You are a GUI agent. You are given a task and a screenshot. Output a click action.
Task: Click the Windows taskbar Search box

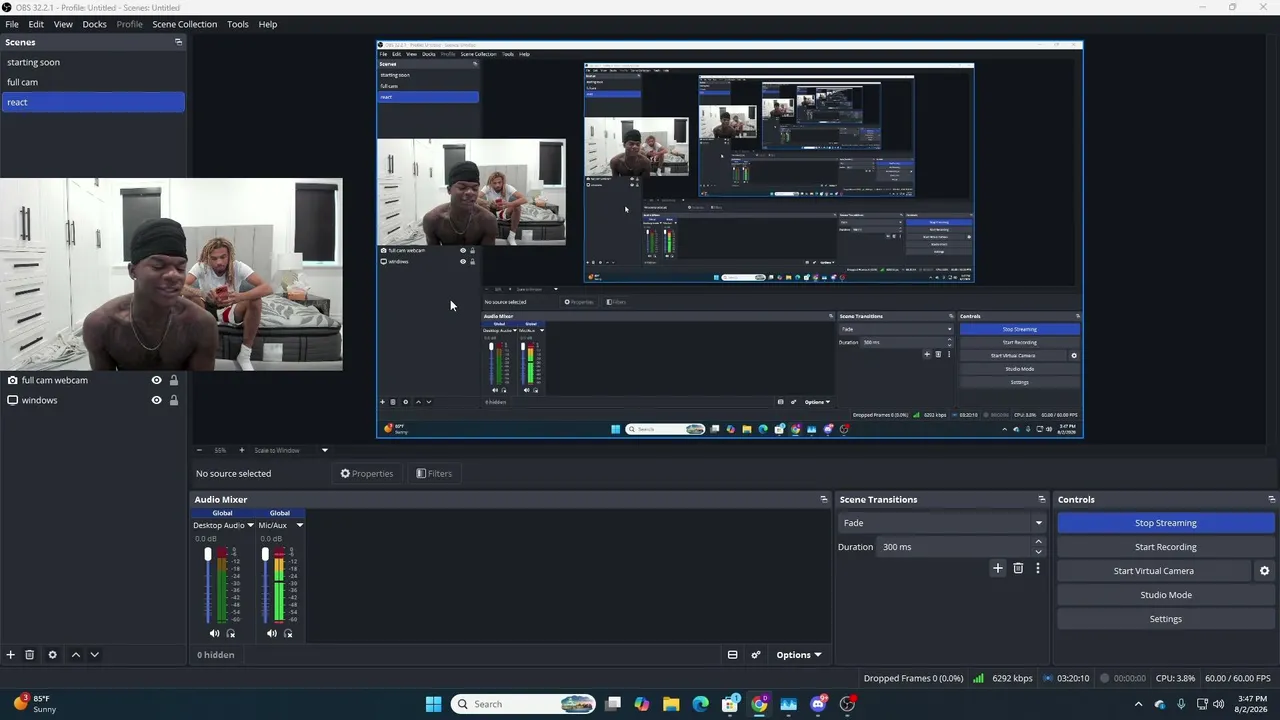coord(524,704)
